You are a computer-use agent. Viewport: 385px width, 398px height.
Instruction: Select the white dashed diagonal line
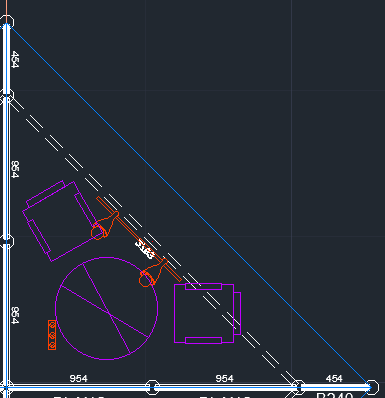coord(152,240)
